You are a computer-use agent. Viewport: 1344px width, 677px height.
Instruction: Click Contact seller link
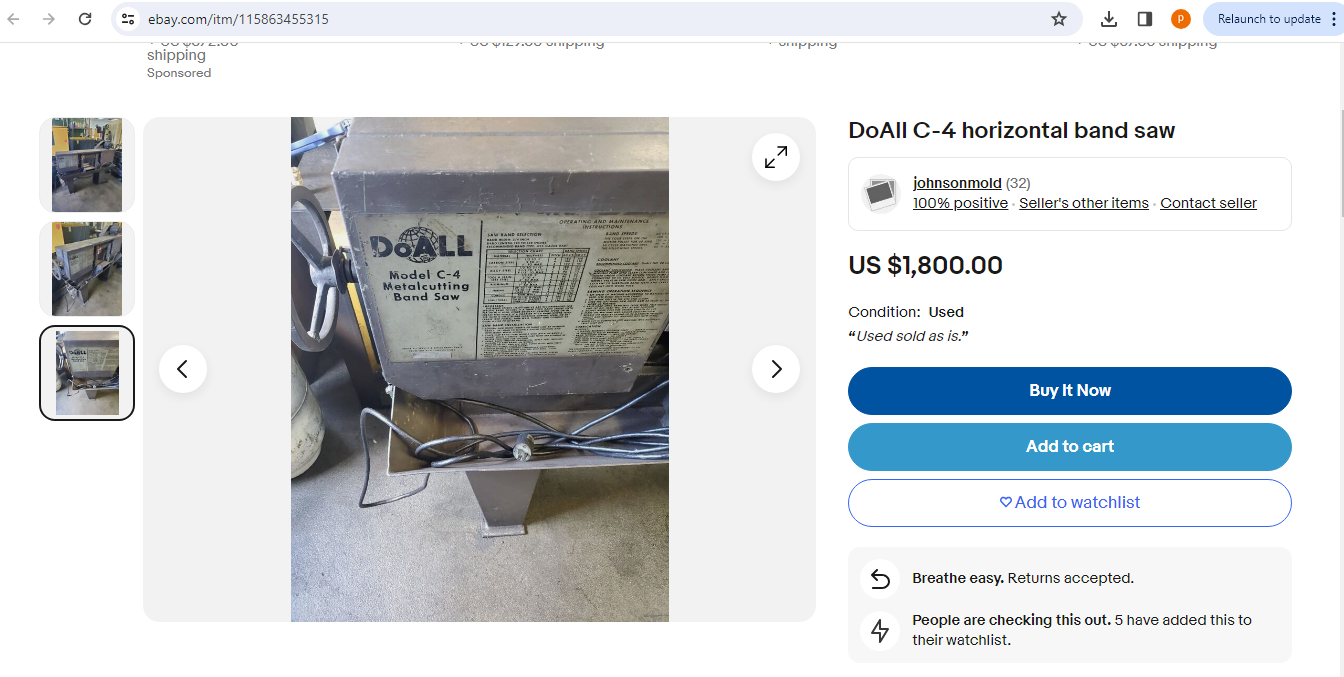tap(1208, 203)
